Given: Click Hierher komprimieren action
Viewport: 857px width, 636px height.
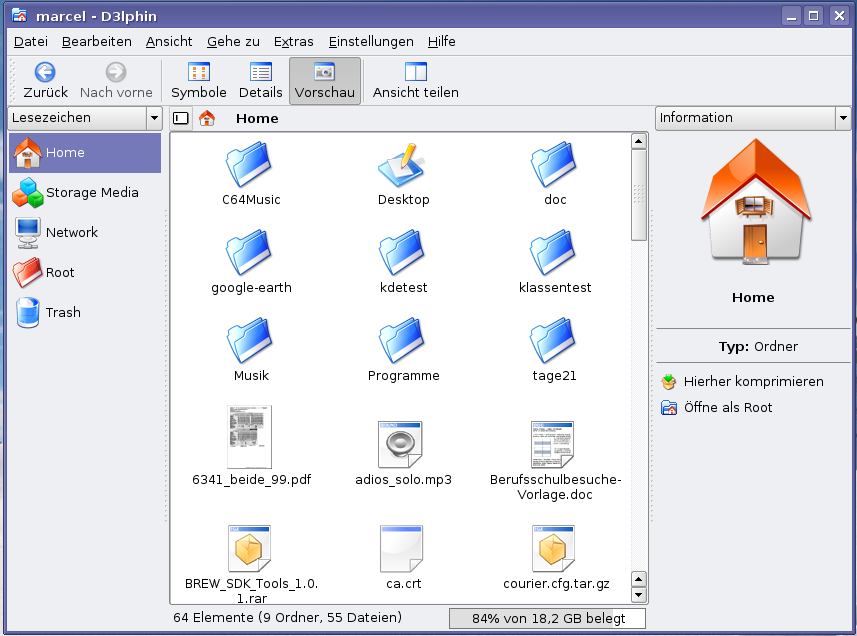Looking at the screenshot, I should click(753, 381).
